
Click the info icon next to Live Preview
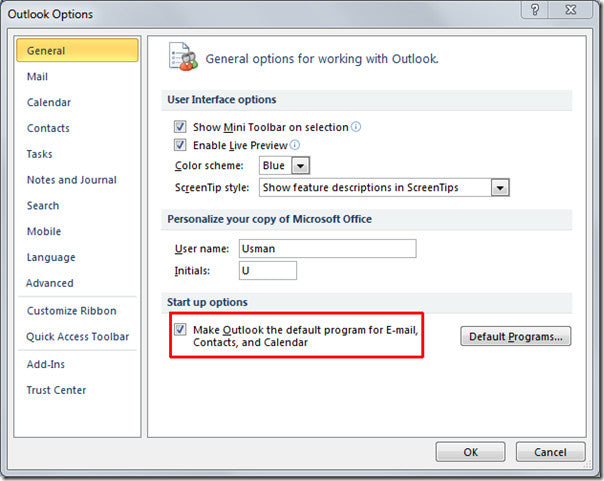(294, 145)
